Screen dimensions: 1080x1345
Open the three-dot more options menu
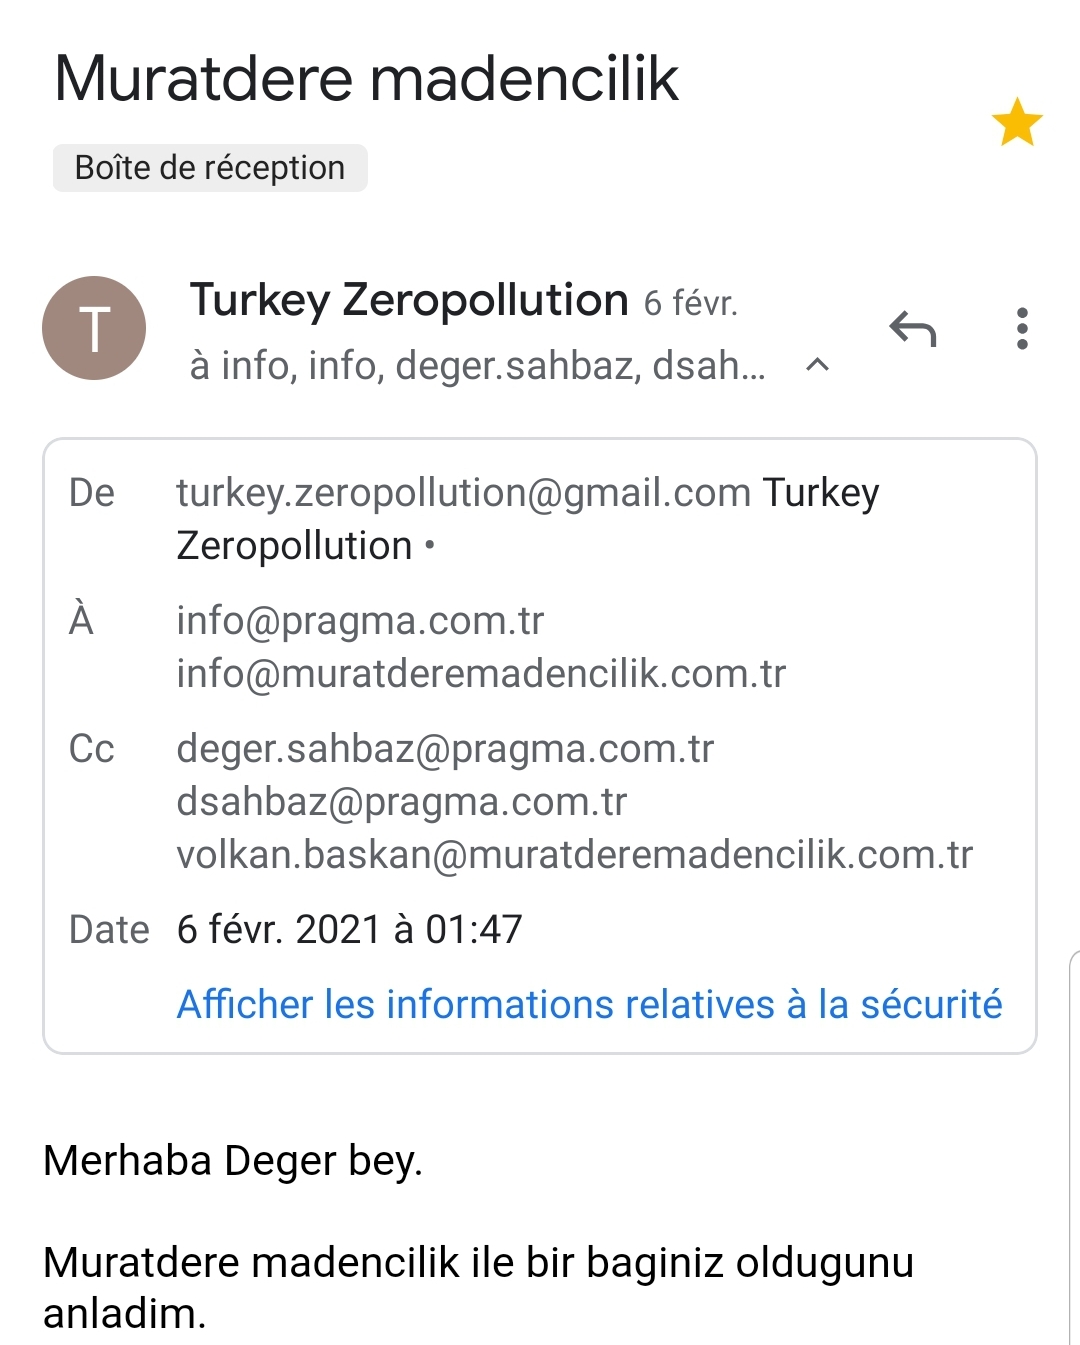[1021, 329]
